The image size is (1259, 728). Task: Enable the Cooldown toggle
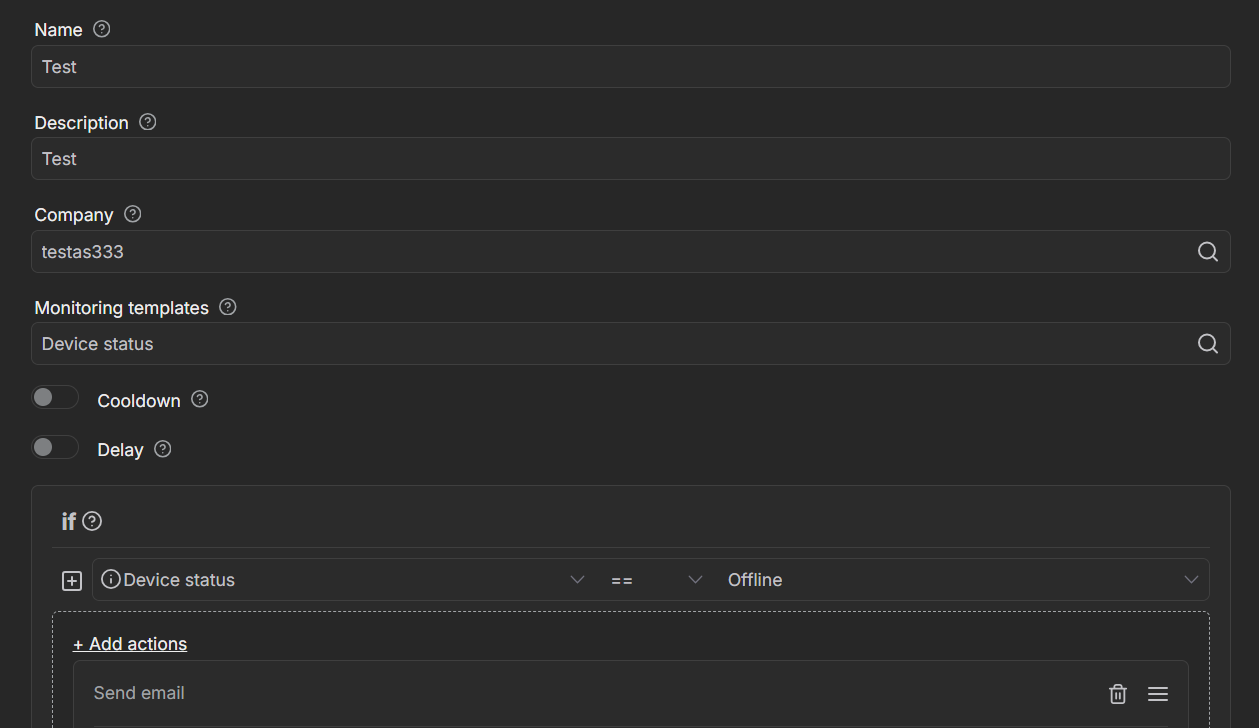click(x=55, y=398)
